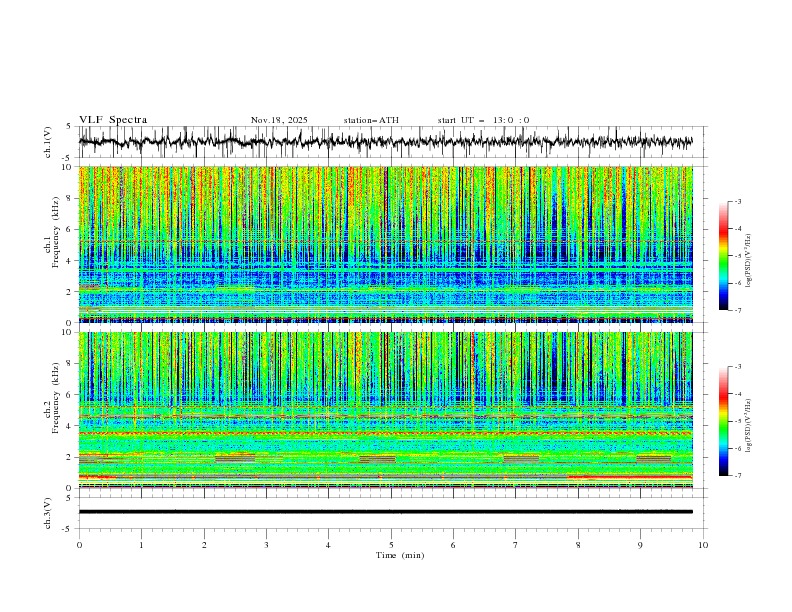The height and width of the screenshot is (612, 792).
Task: Click the "-3" value on the upper colorbar
Action: (737, 201)
